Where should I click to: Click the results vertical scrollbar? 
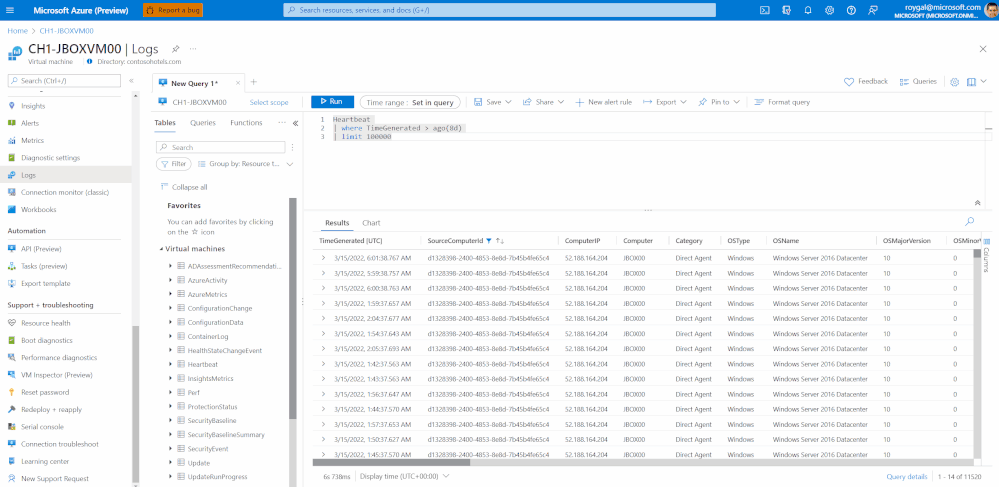[977, 253]
